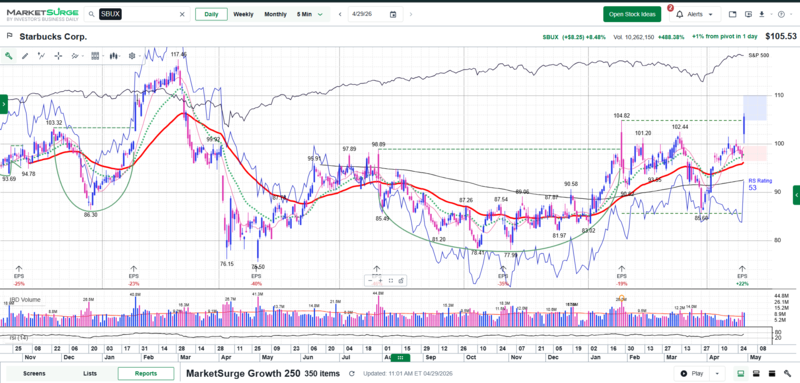Click the zoom out minus button
800x383 pixels.
(370, 280)
